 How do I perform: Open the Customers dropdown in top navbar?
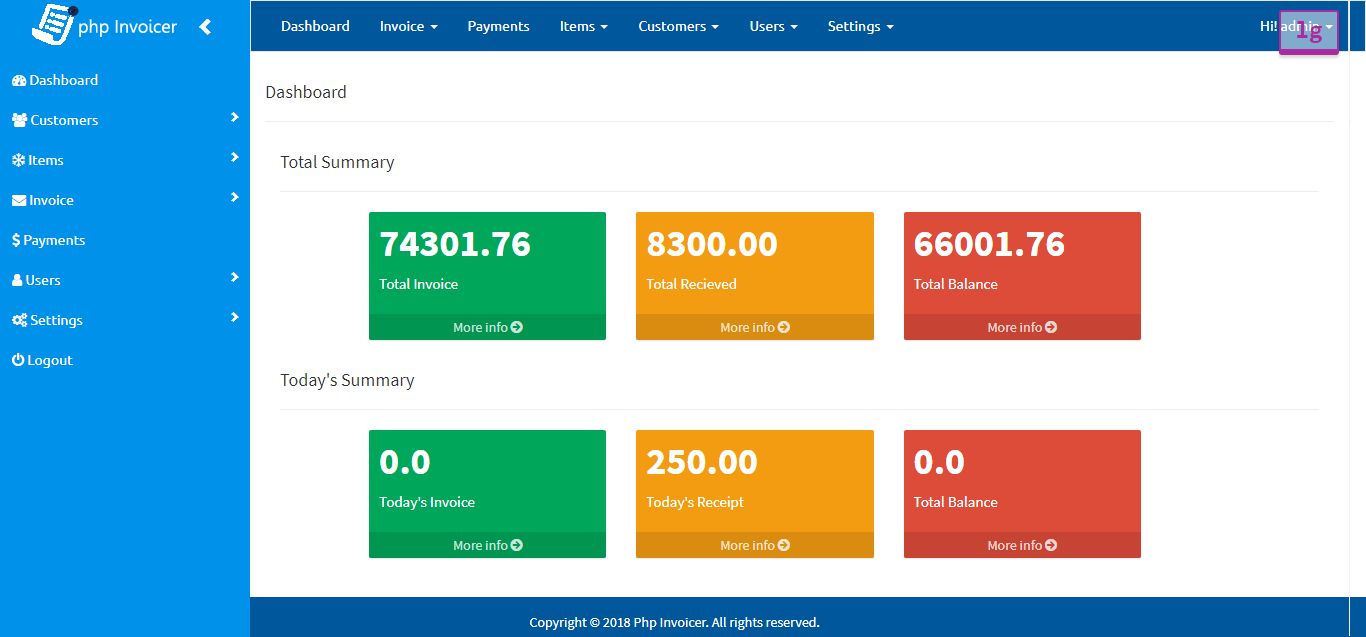click(678, 26)
